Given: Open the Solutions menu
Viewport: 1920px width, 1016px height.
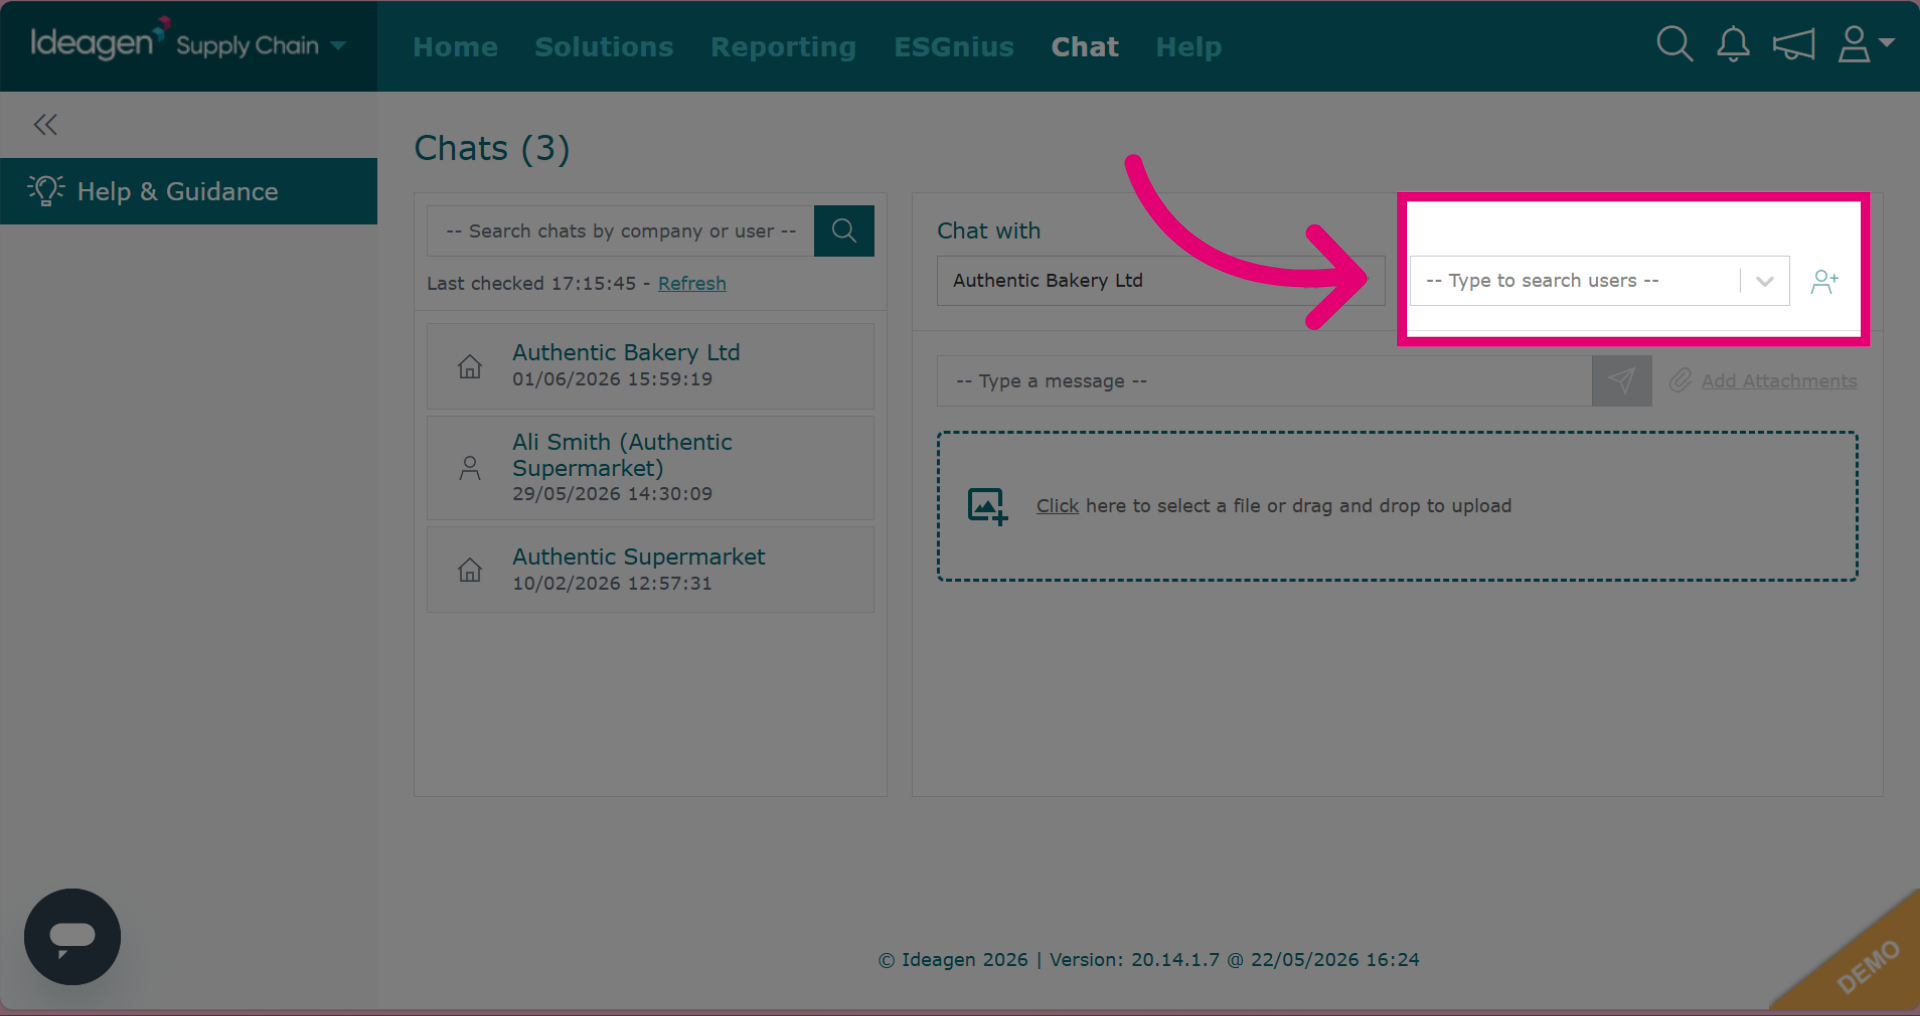Looking at the screenshot, I should [604, 47].
